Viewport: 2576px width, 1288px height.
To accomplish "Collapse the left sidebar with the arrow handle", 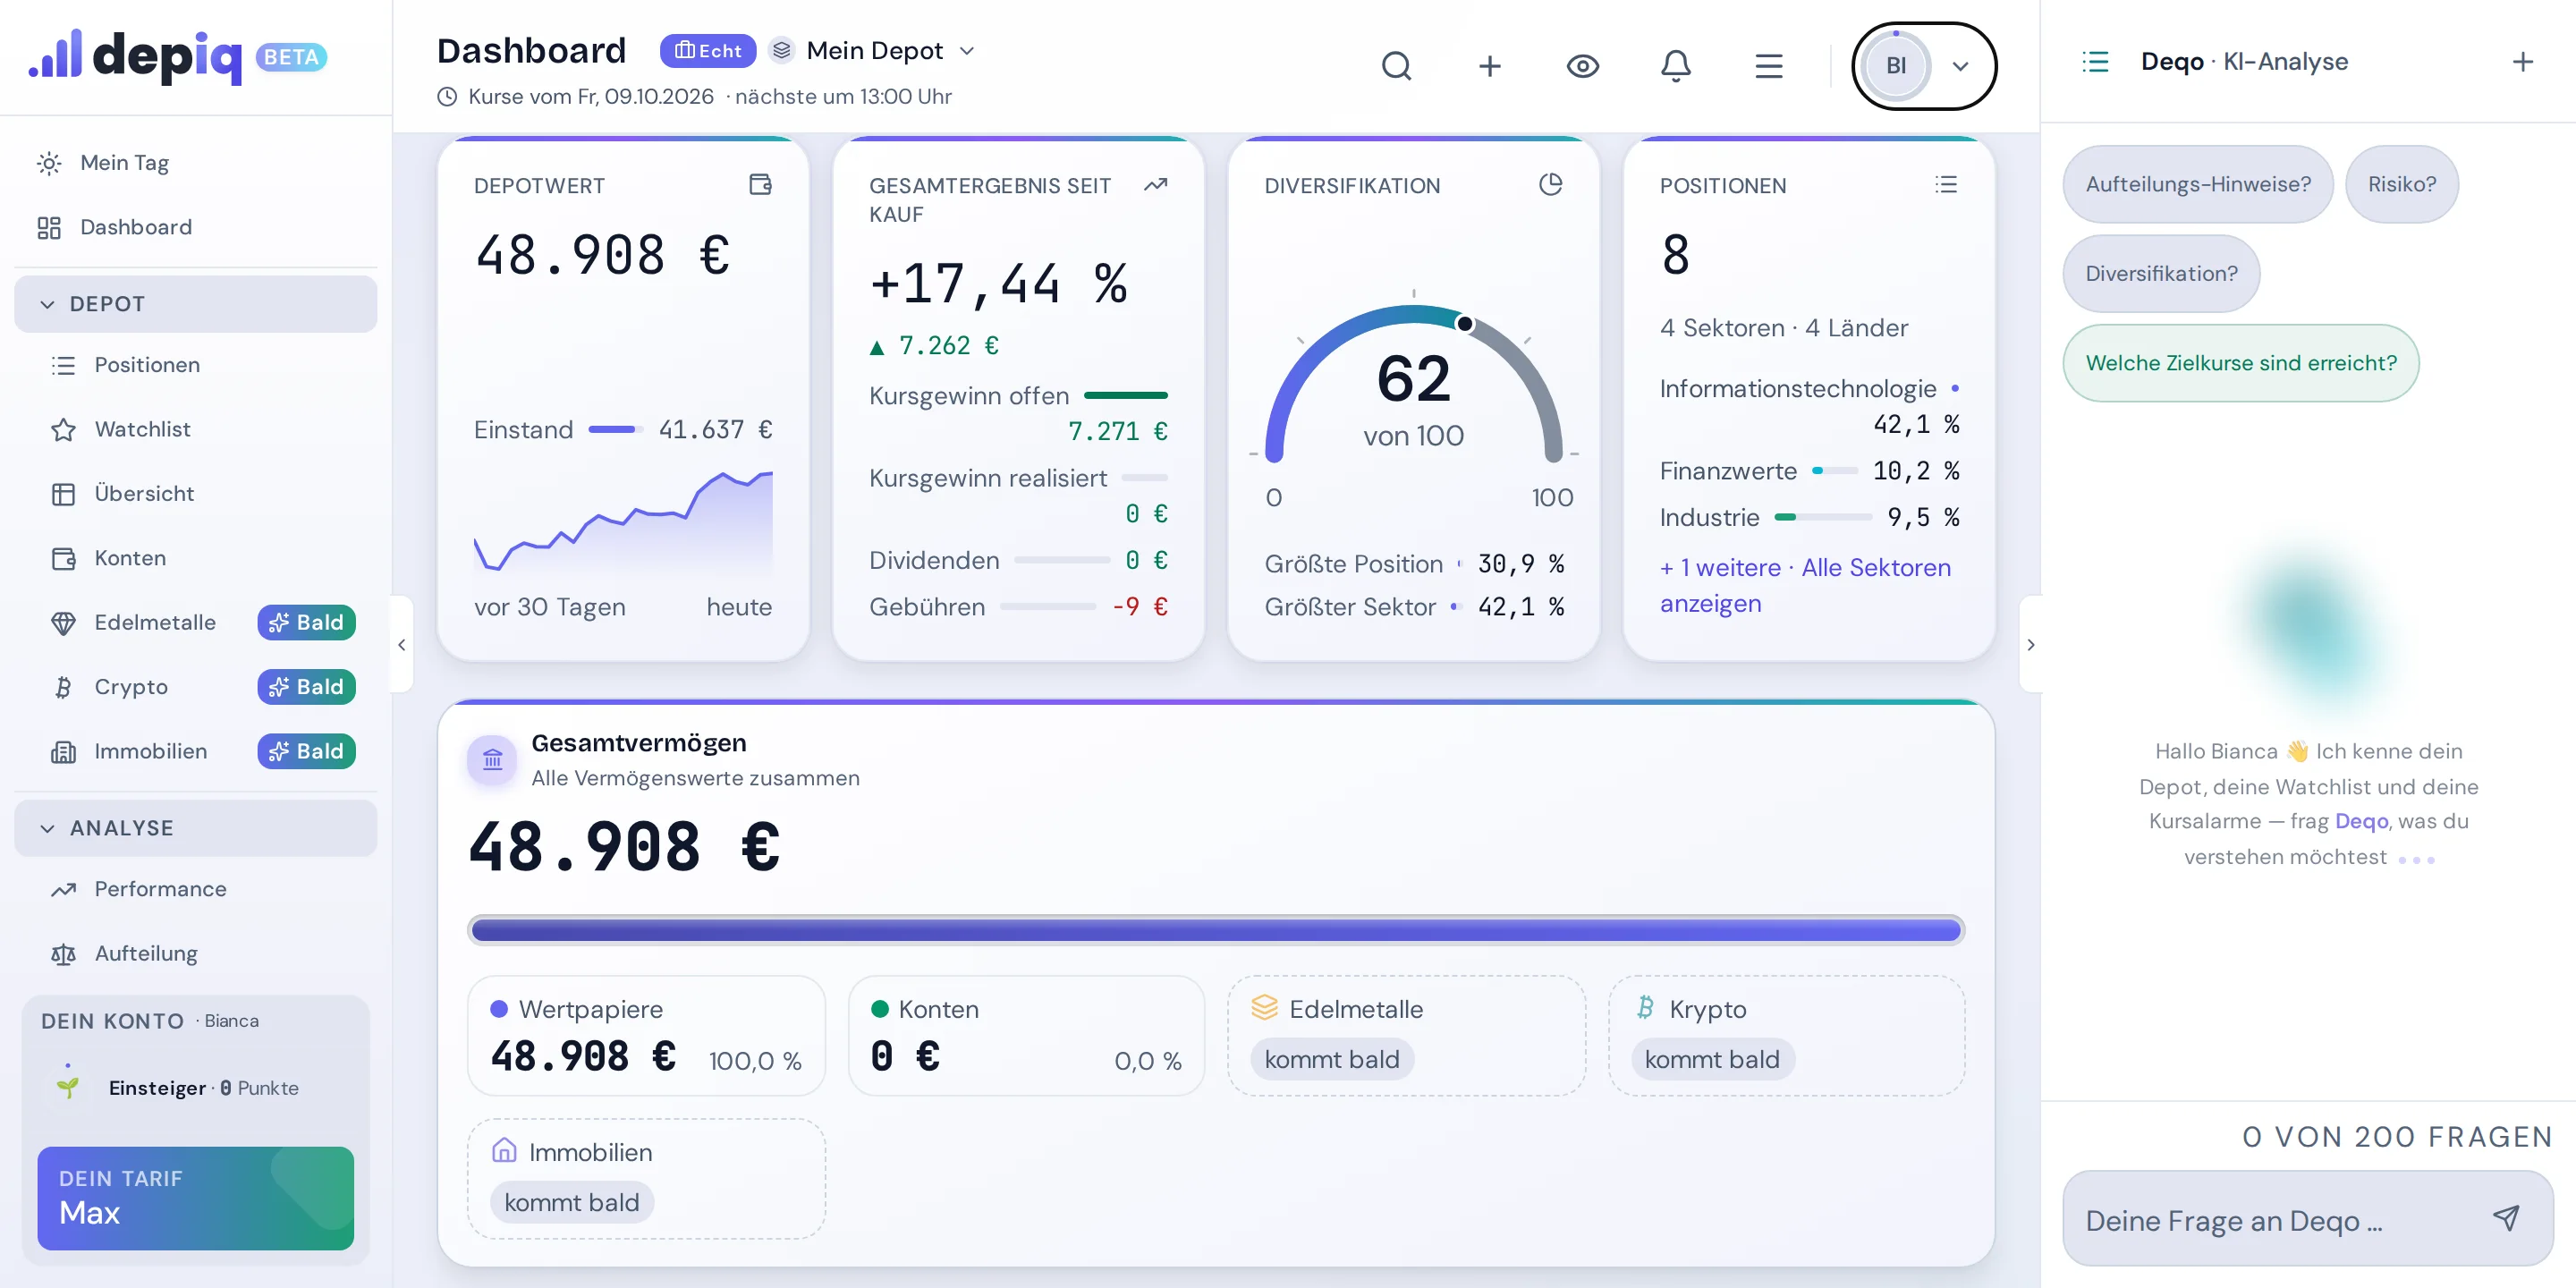I will click(401, 645).
